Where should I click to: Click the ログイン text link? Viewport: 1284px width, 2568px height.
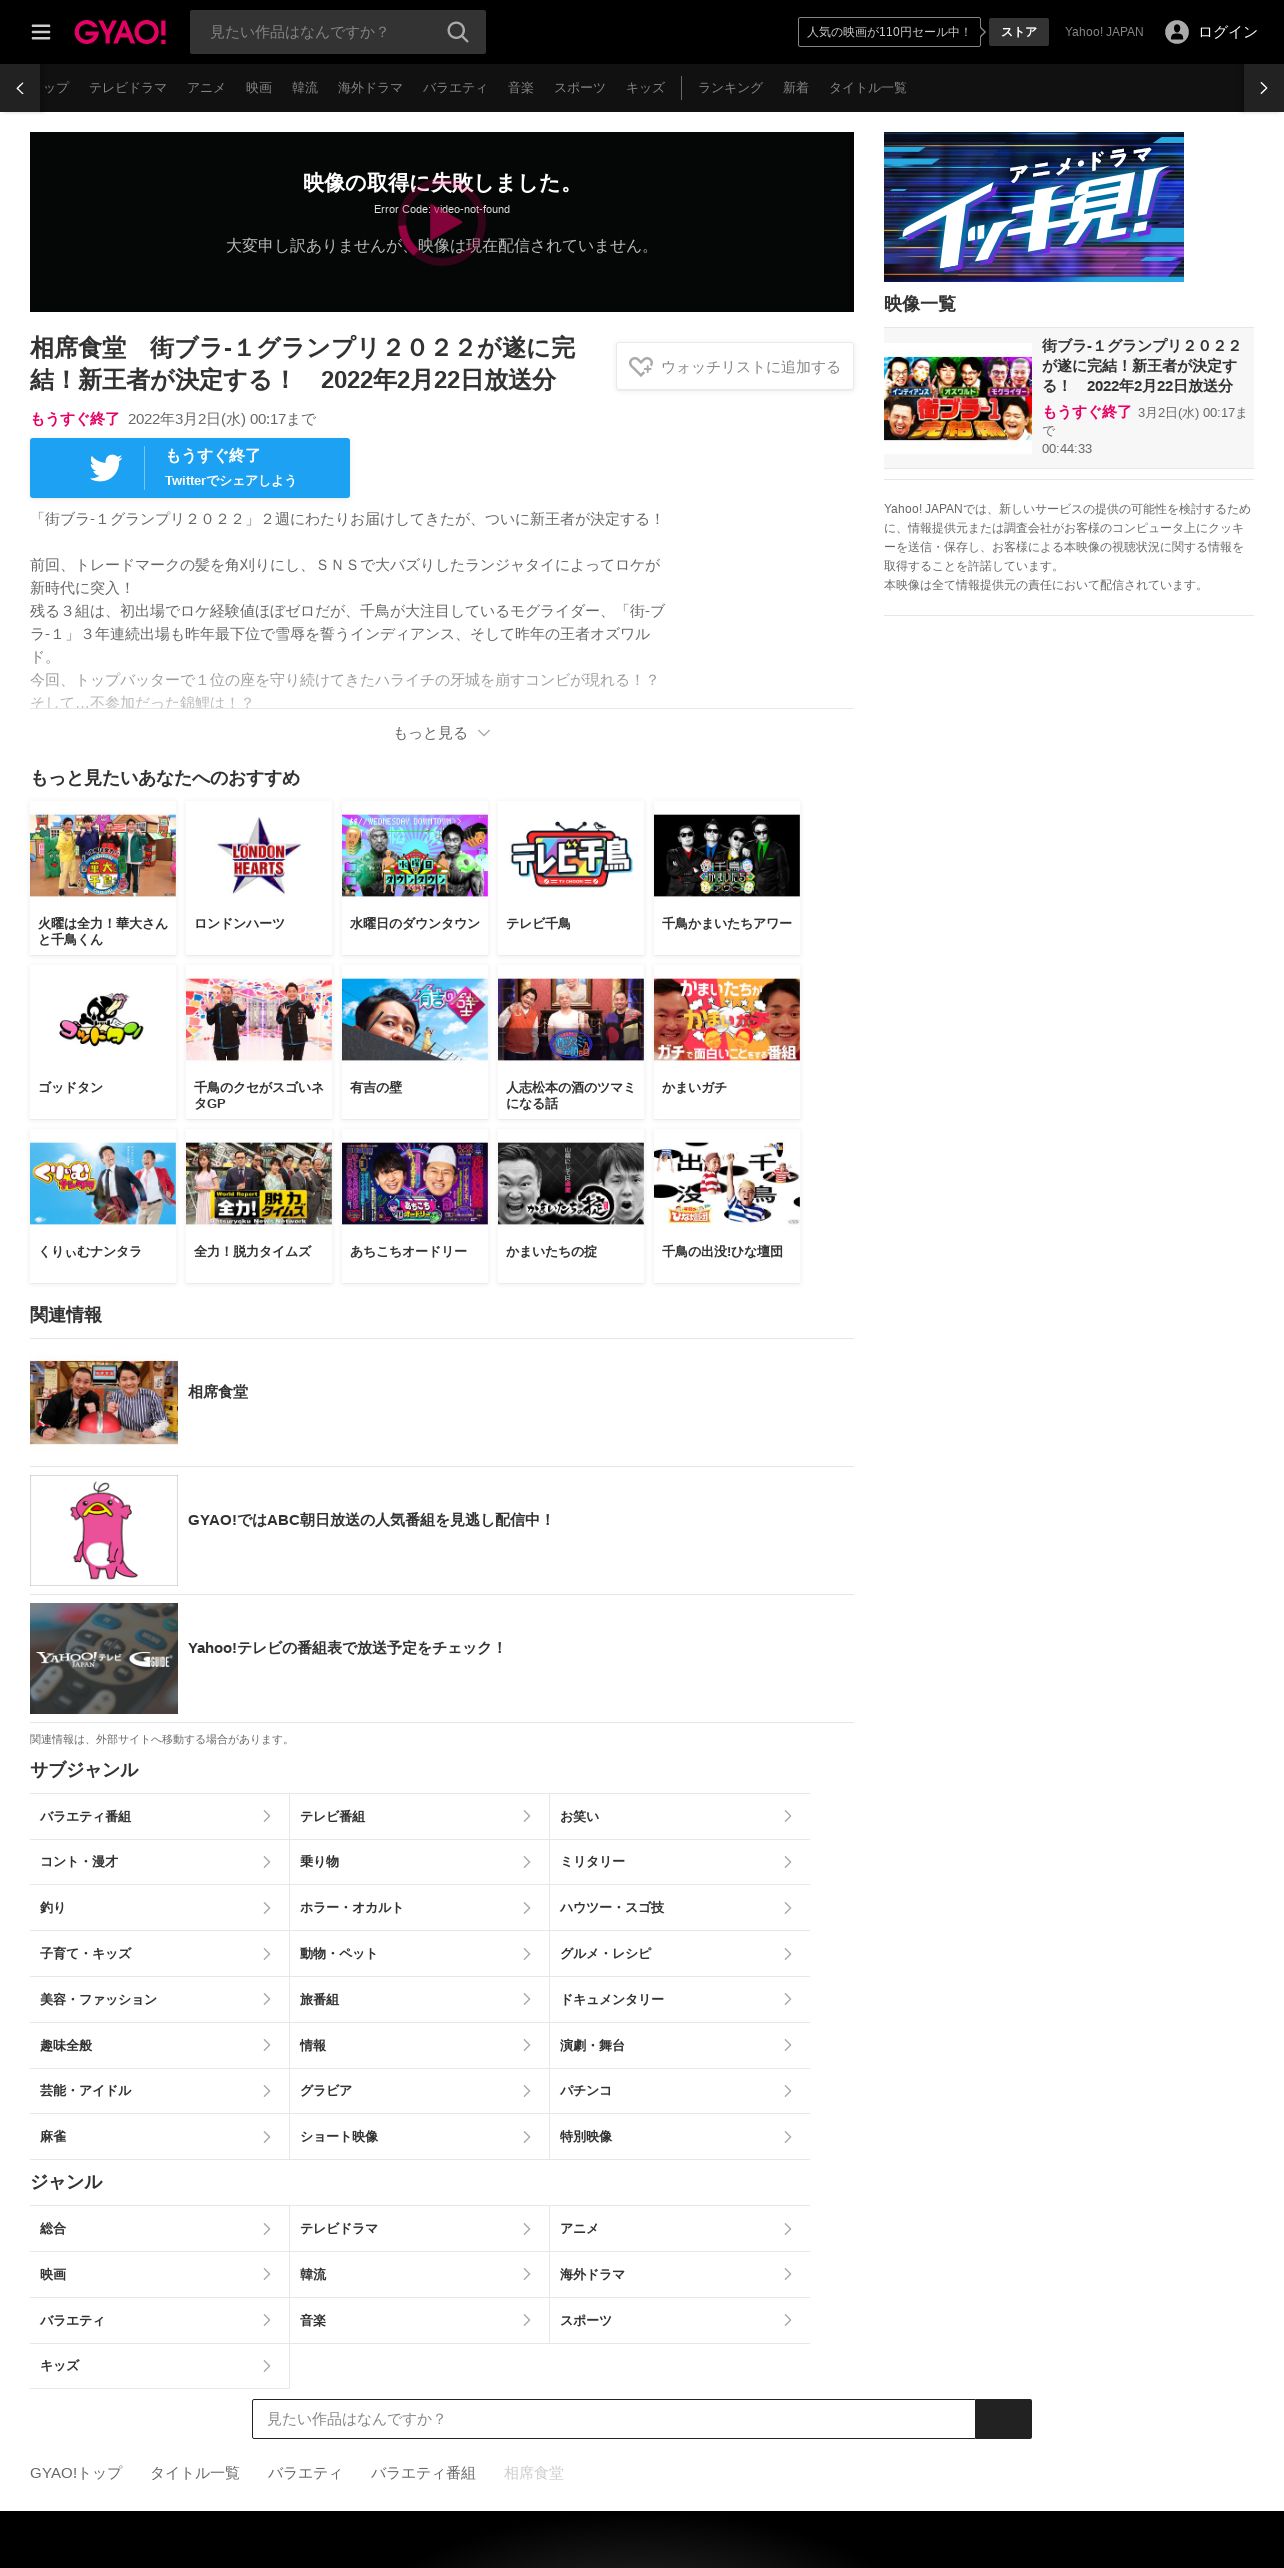pyautogui.click(x=1228, y=32)
